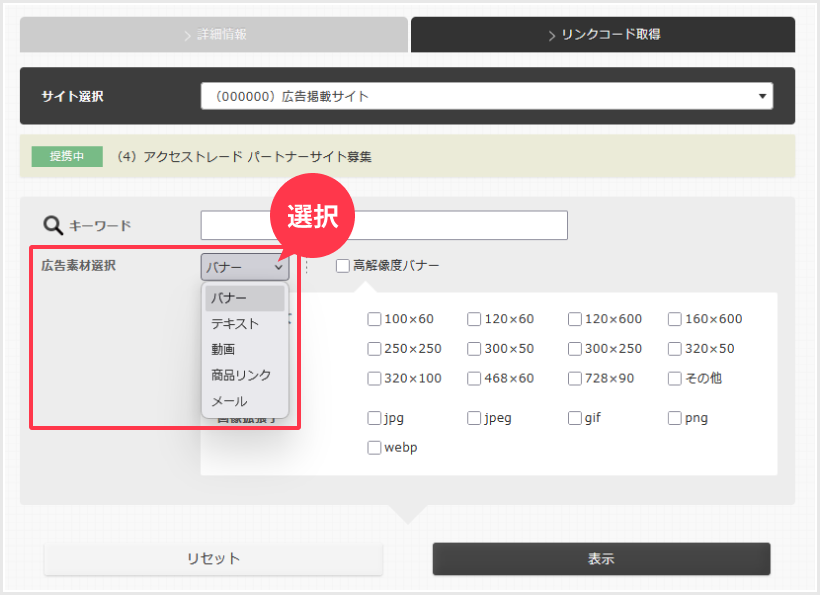Screen dimensions: 820x595
Task: Check the 120×600 size checkbox
Action: (575, 319)
